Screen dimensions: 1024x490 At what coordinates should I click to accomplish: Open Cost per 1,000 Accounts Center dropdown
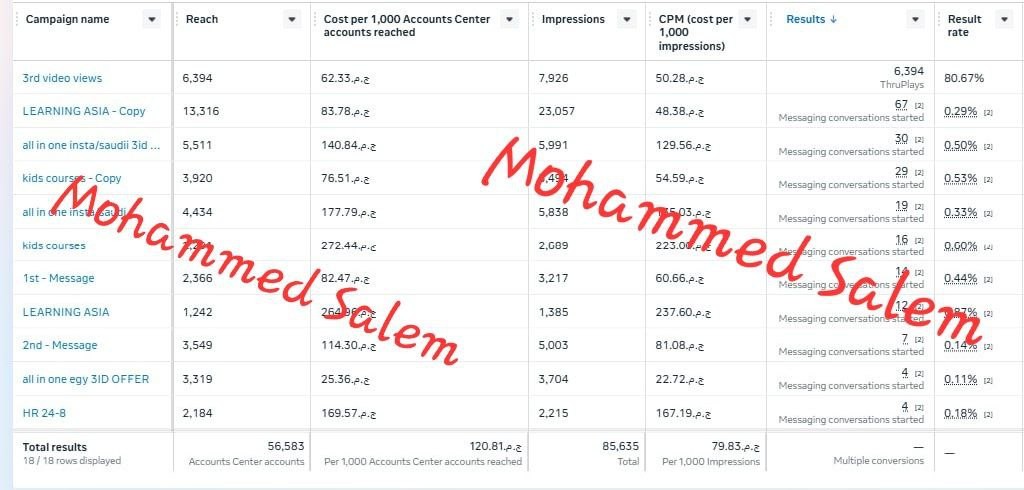click(x=510, y=20)
